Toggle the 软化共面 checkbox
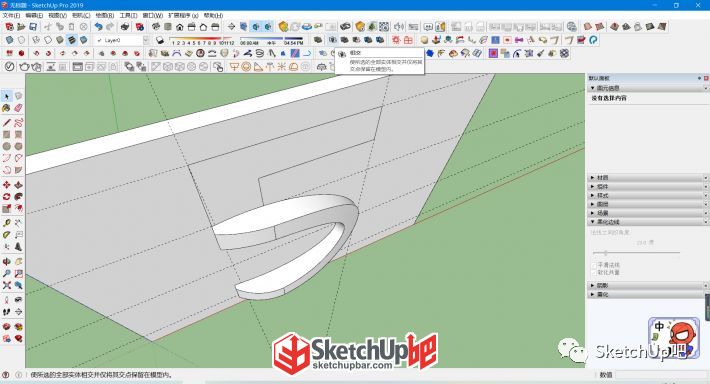710x384 pixels. [595, 273]
